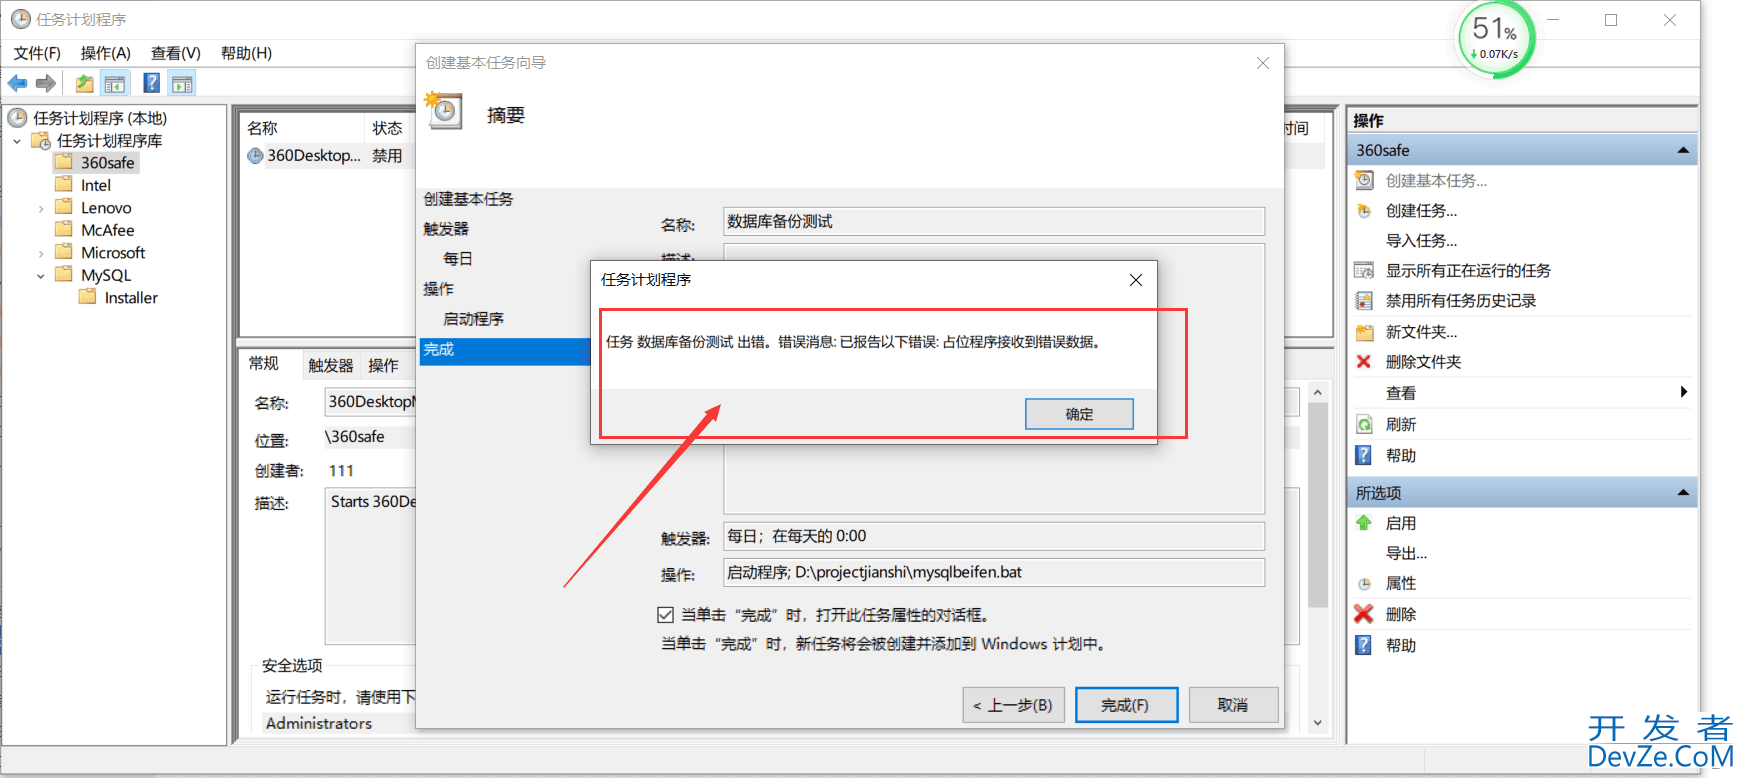Click the 帮助 icon under 360safe section
Image resolution: width=1744 pixels, height=778 pixels.
pos(1364,455)
